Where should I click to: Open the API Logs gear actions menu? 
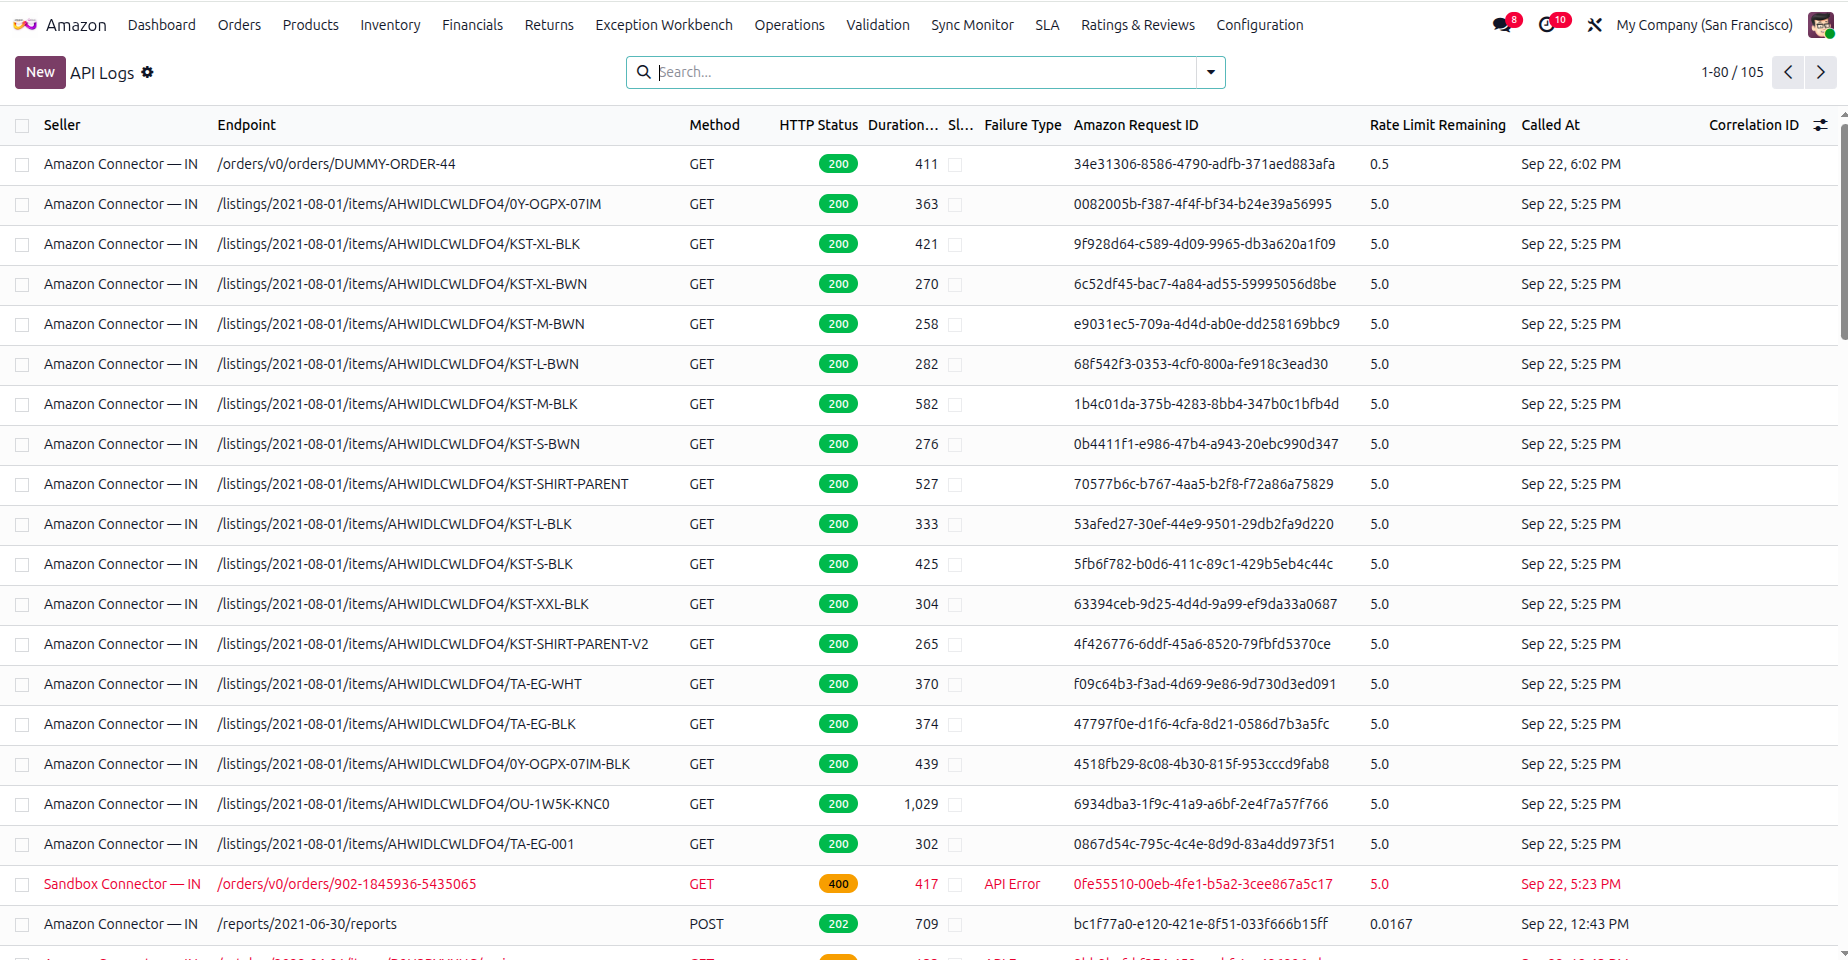(147, 72)
